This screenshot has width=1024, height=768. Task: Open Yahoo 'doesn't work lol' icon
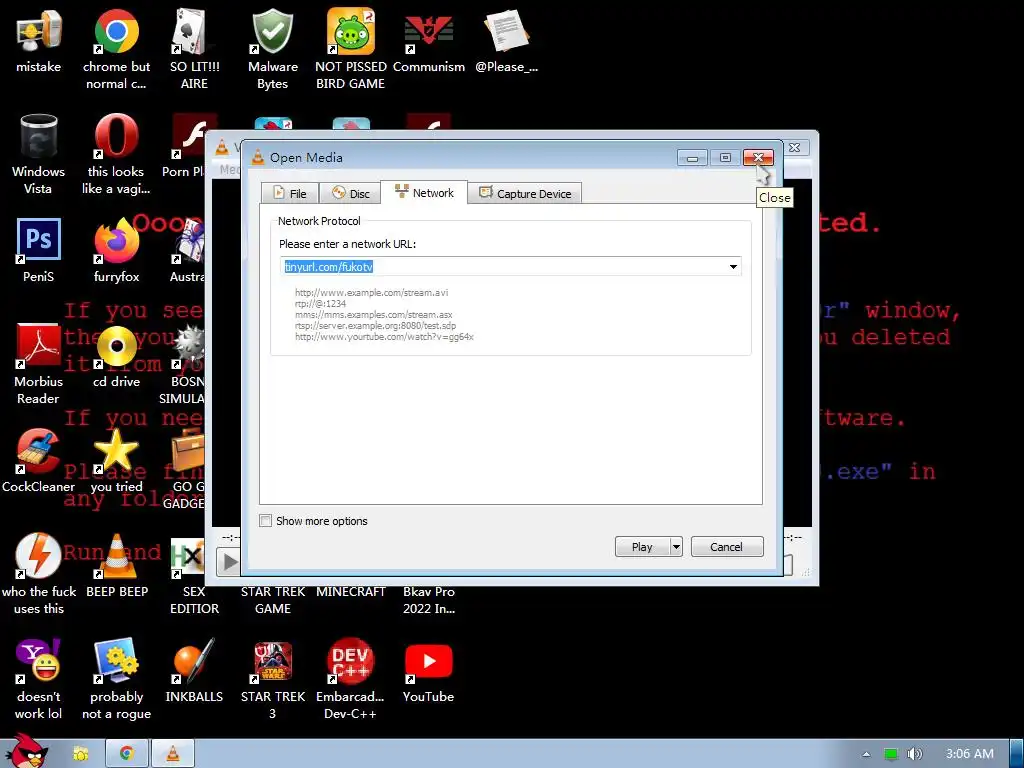(x=38, y=679)
